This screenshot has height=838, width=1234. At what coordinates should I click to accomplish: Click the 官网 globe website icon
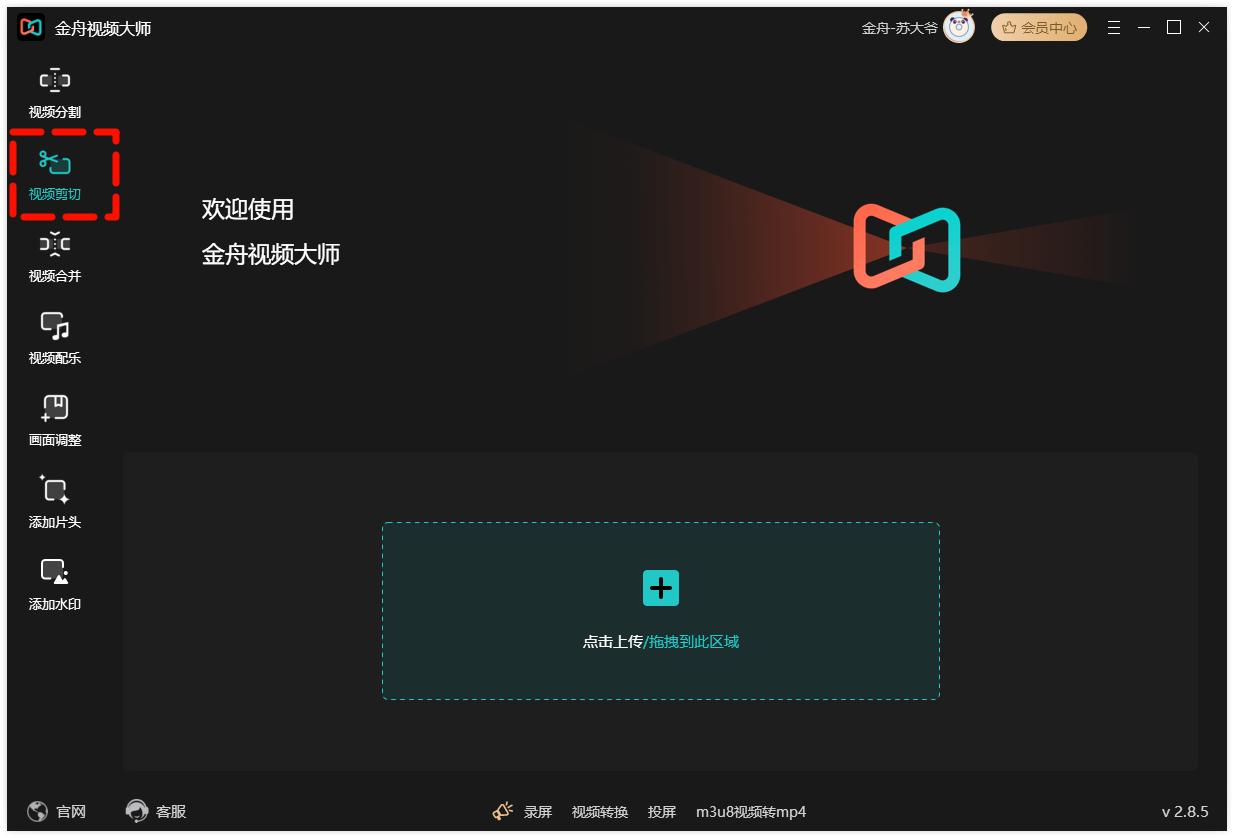pos(38,811)
